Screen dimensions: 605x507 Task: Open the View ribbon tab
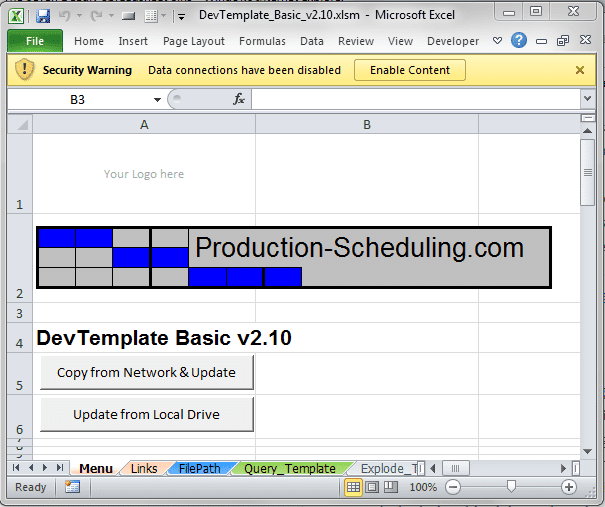400,41
